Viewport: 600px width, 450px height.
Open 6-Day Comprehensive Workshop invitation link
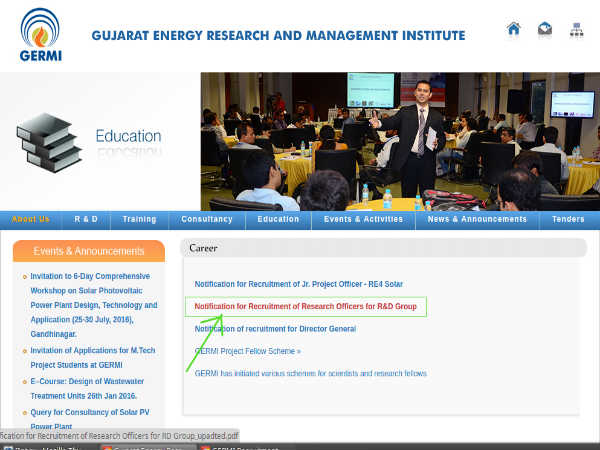(x=94, y=305)
